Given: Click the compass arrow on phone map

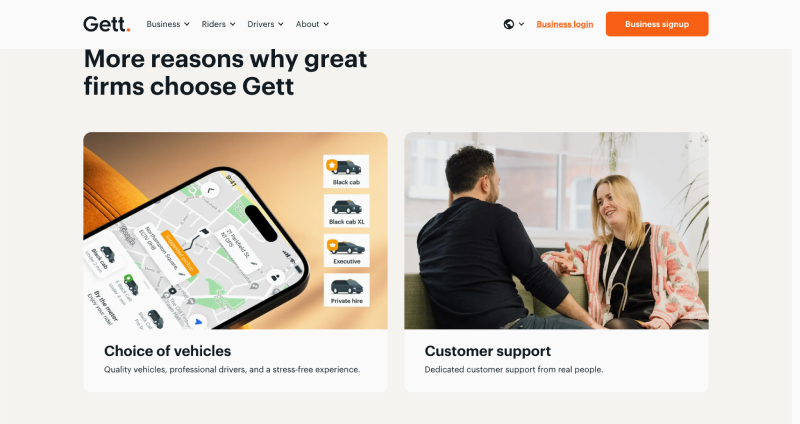Looking at the screenshot, I should tap(210, 190).
